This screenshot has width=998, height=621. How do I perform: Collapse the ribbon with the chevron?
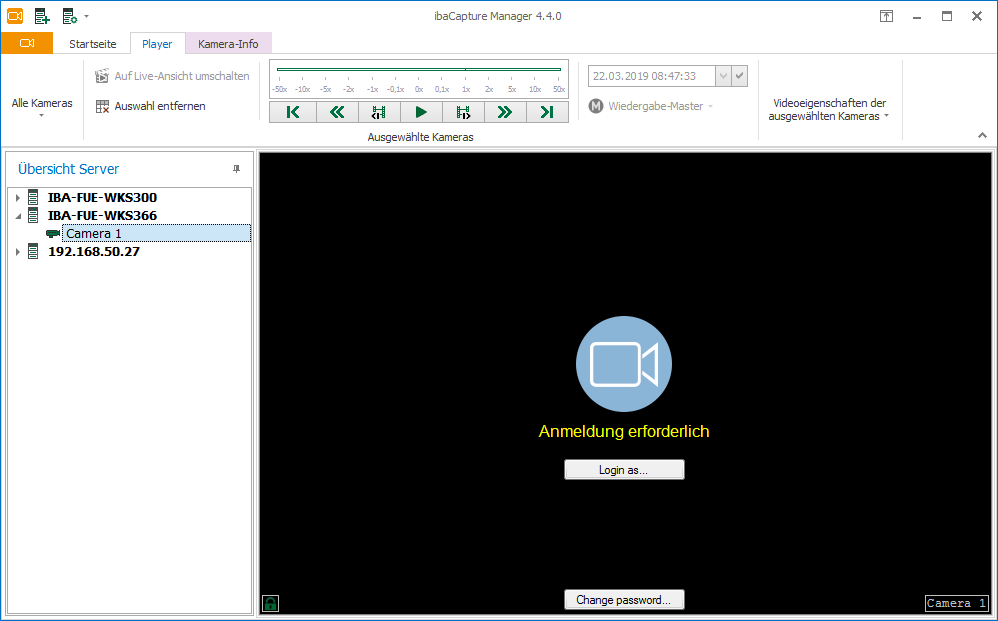tap(982, 136)
